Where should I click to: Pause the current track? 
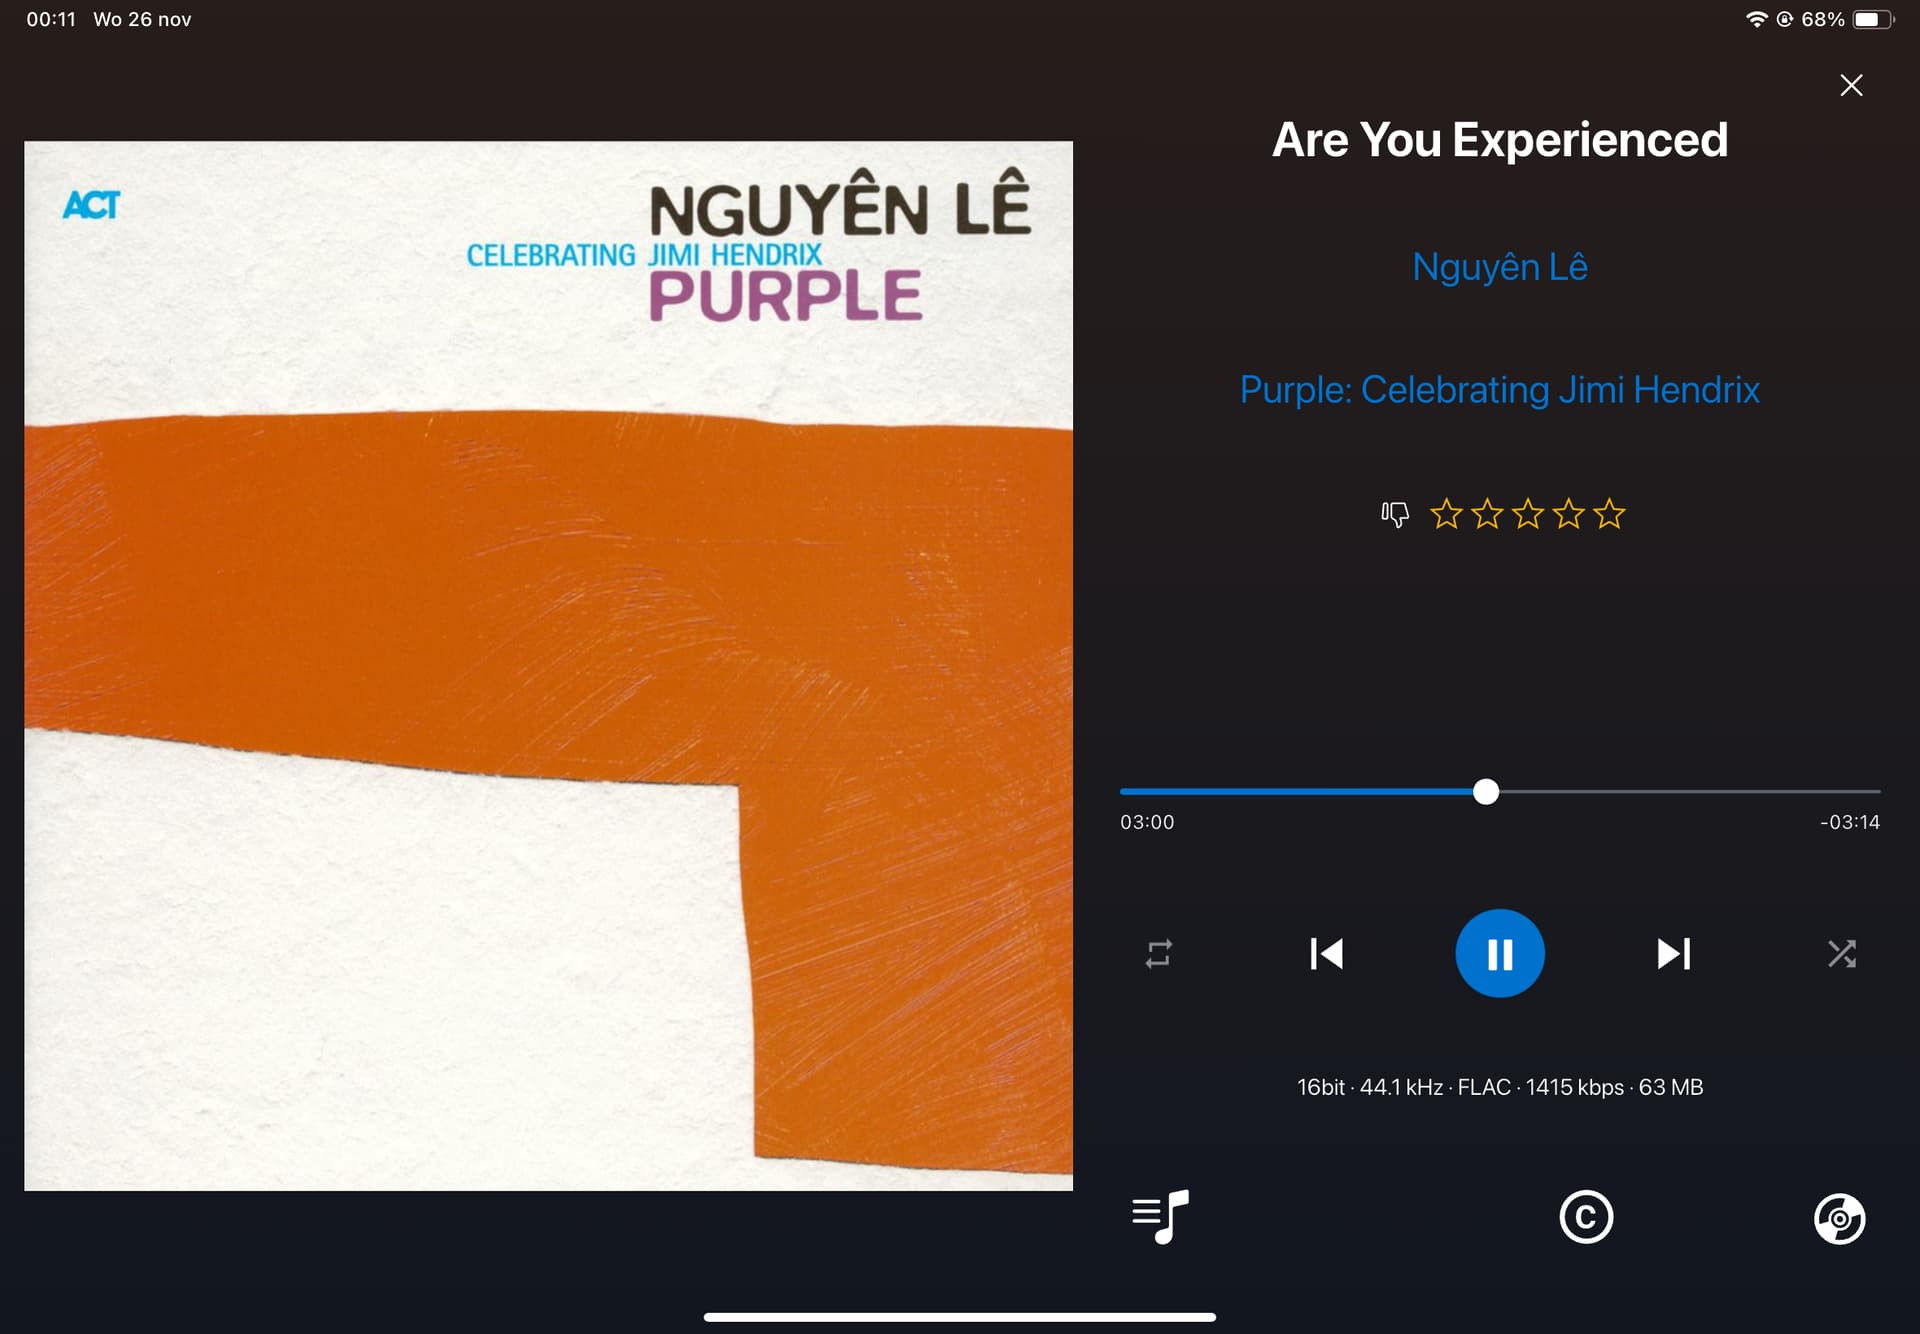[1499, 953]
